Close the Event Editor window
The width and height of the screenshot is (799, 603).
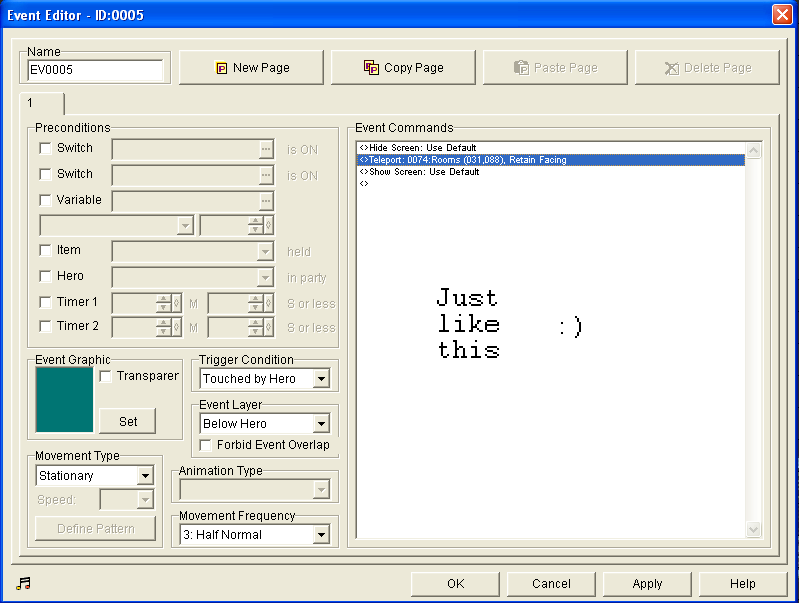(x=781, y=14)
